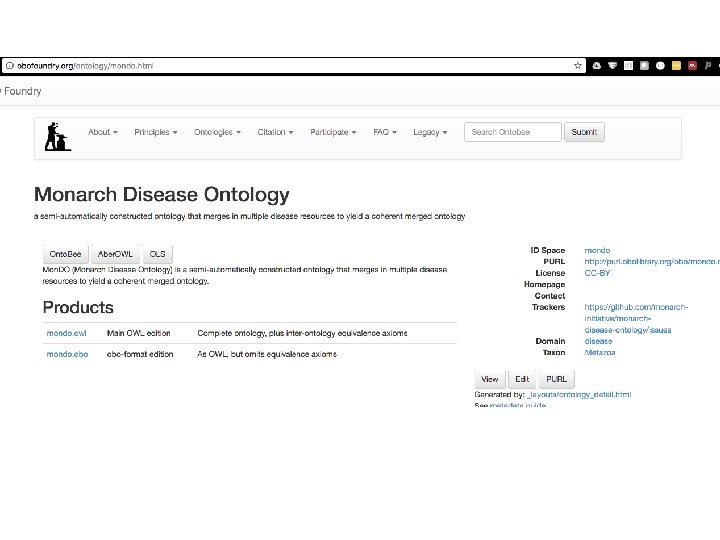This screenshot has width=720, height=540.
Task: Click the CC-BY license link
Action: pos(597,273)
